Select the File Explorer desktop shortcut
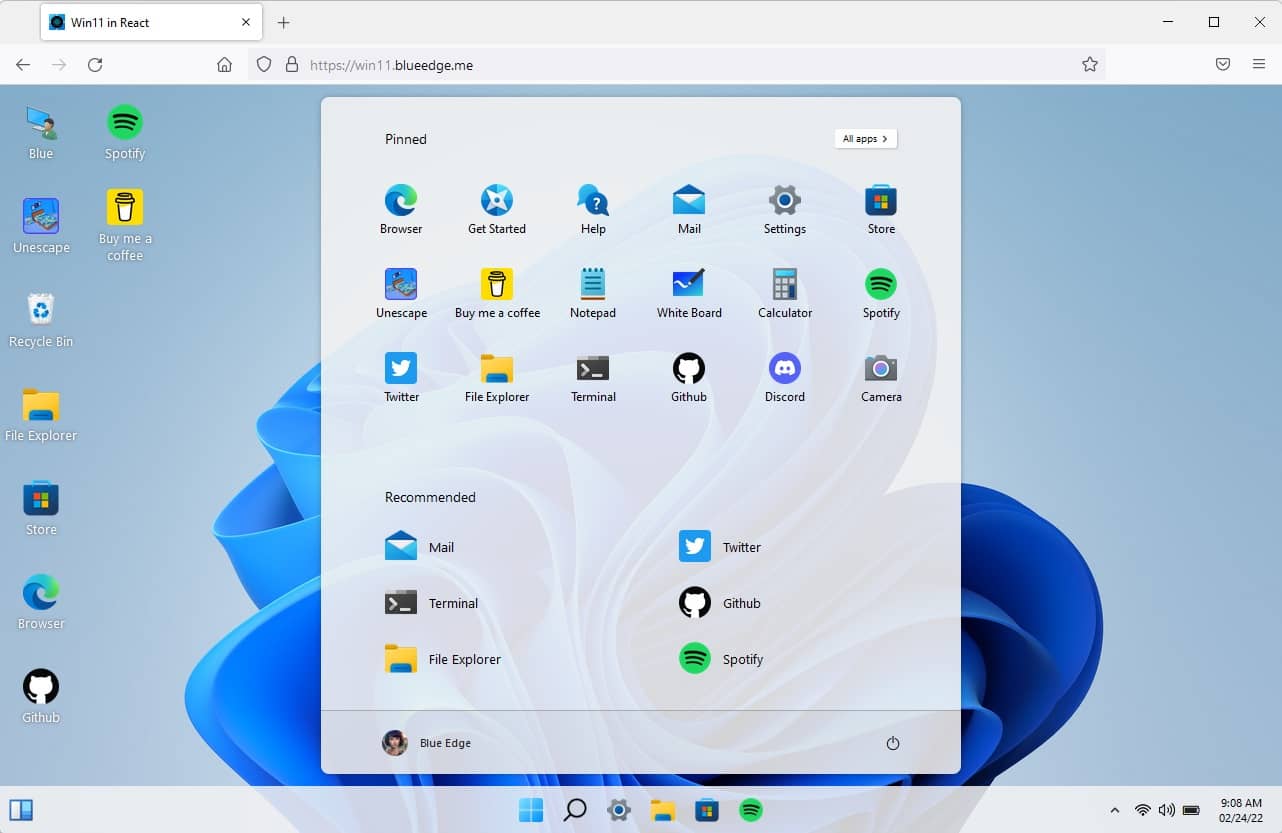The height and width of the screenshot is (833, 1282). point(41,414)
